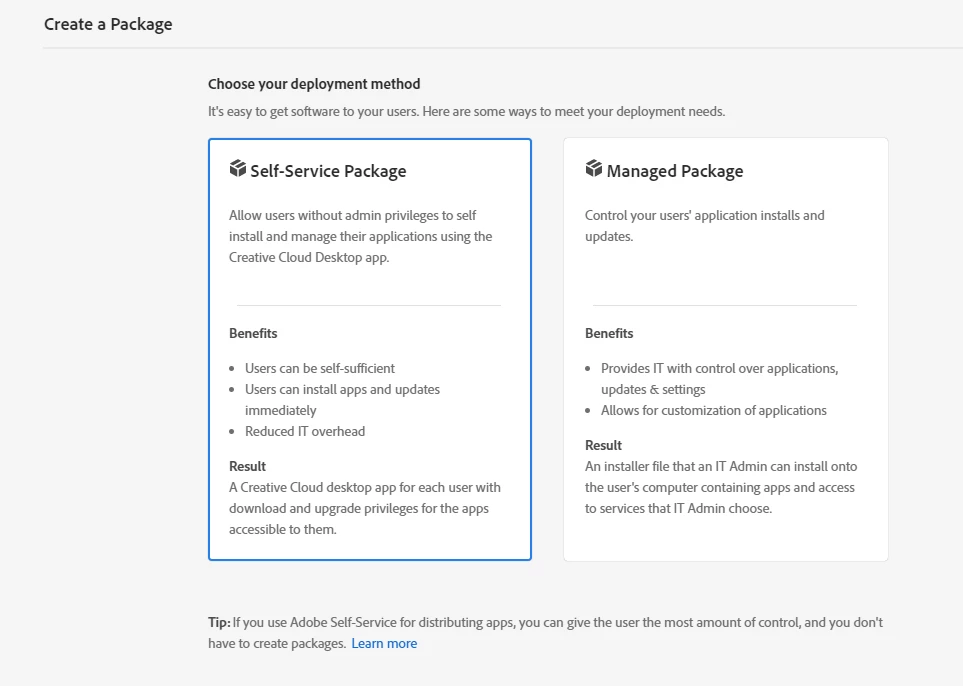Click the 'Allows for customization of applications' bullet
963x686 pixels.
pos(714,410)
